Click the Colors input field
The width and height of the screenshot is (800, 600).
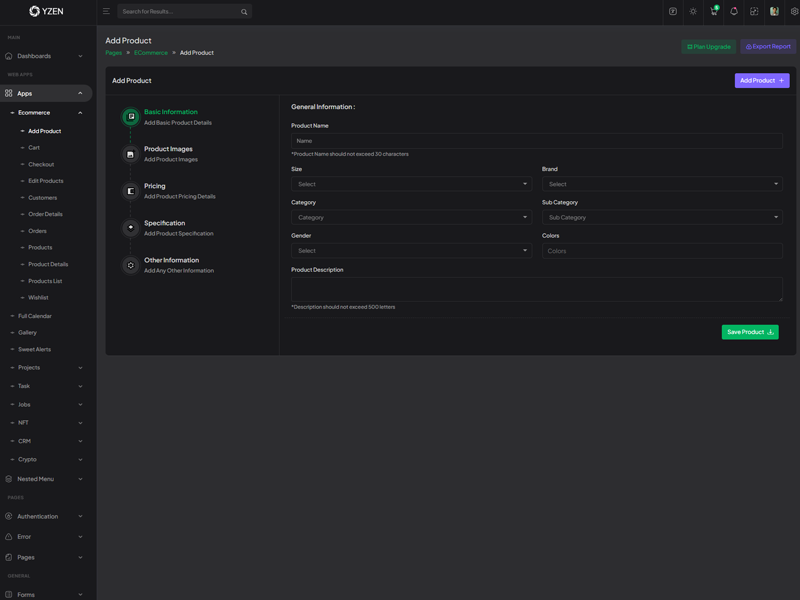[662, 251]
